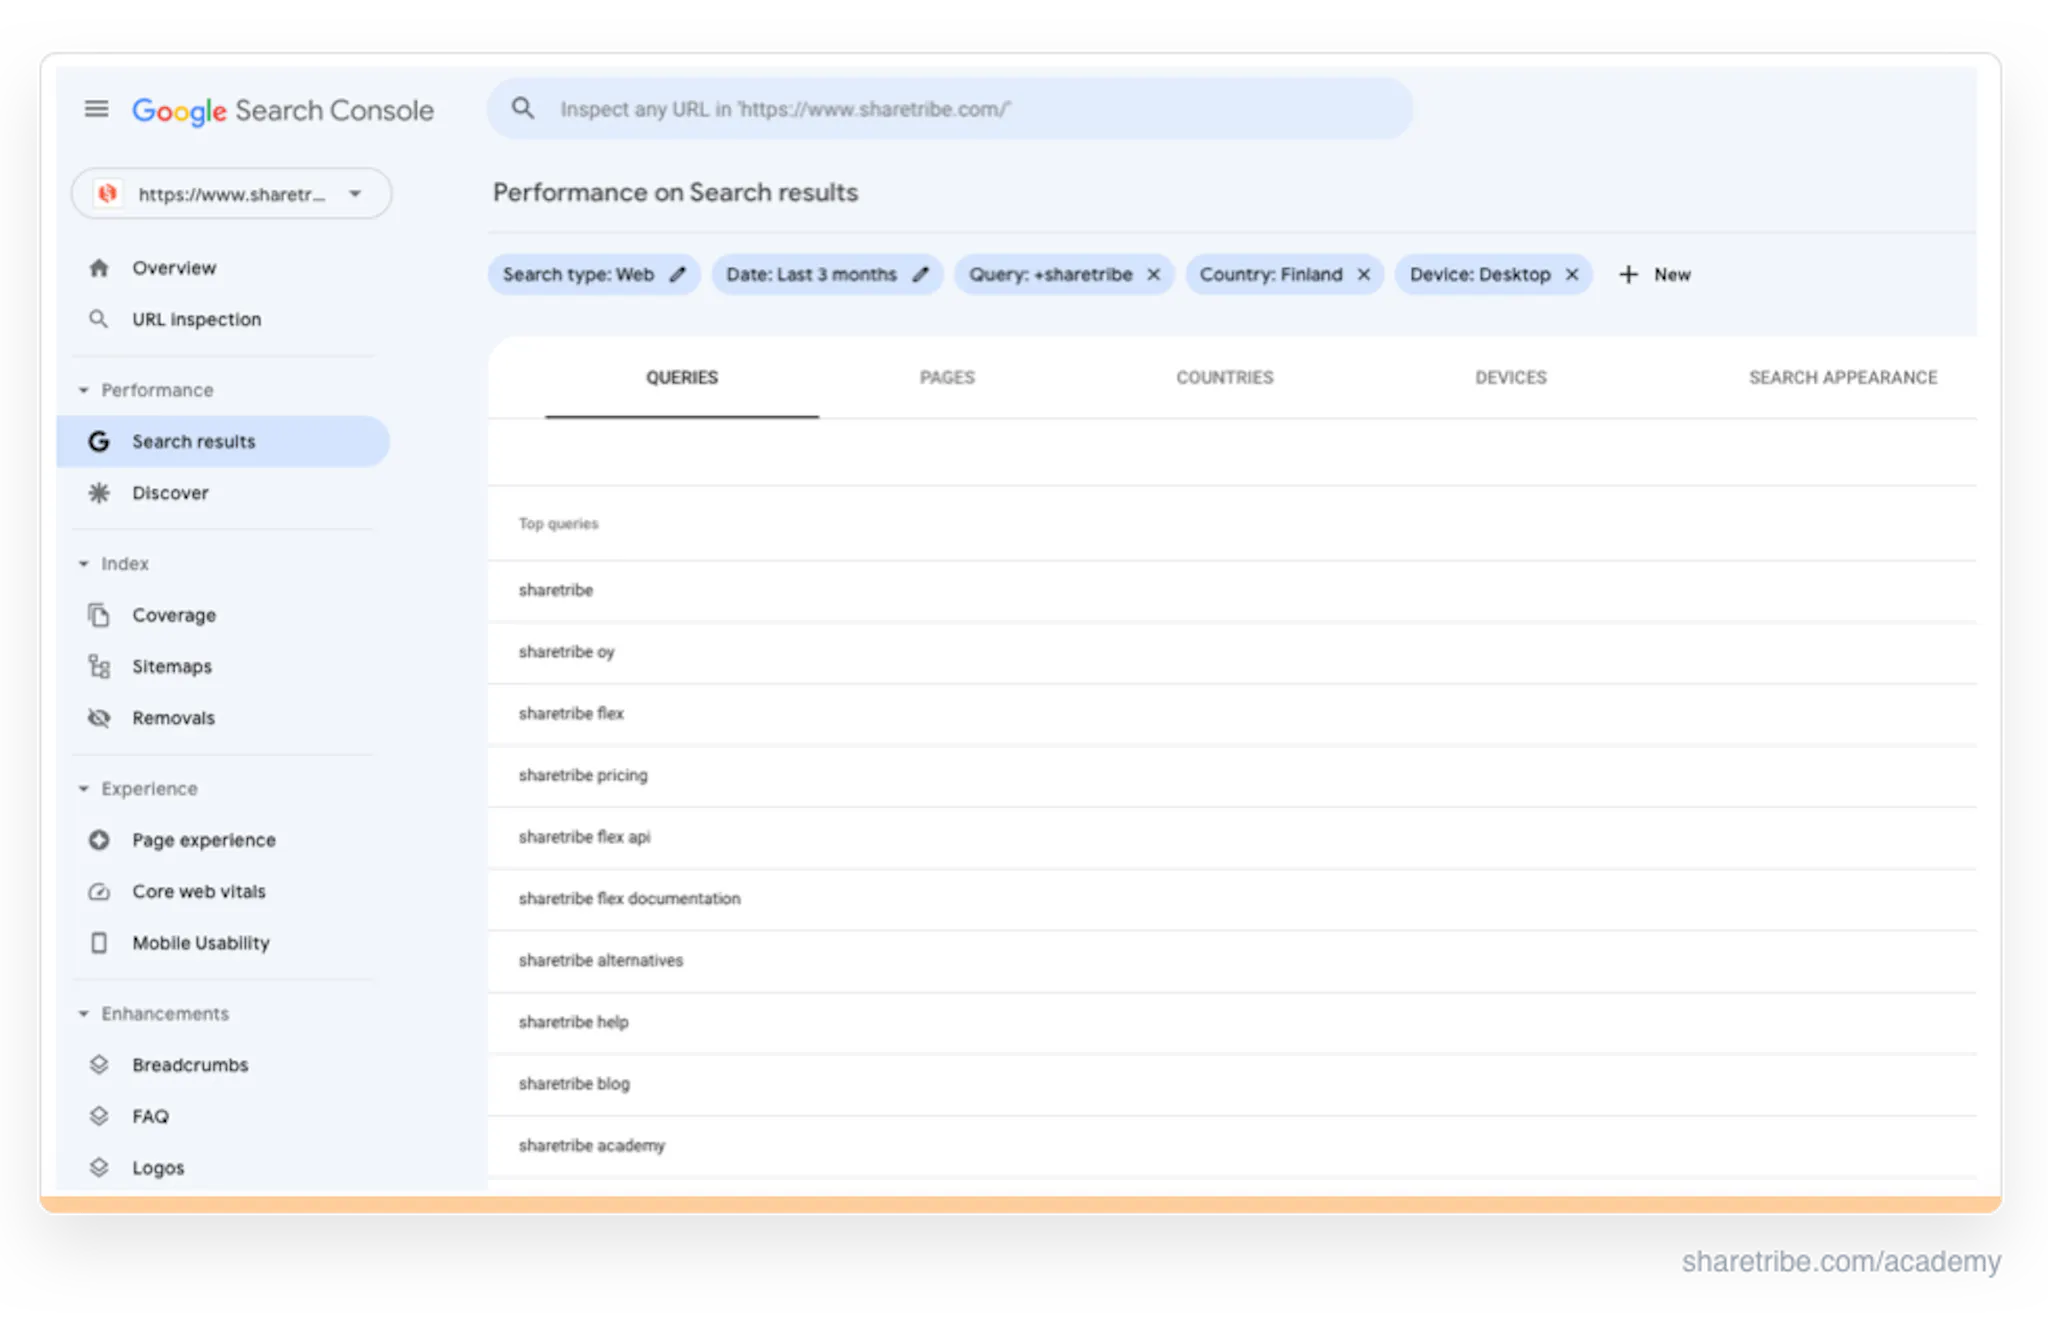Screen dimensions: 2048x1334
Task: Open the Breadcrumbs enhancements report
Action: point(190,1064)
